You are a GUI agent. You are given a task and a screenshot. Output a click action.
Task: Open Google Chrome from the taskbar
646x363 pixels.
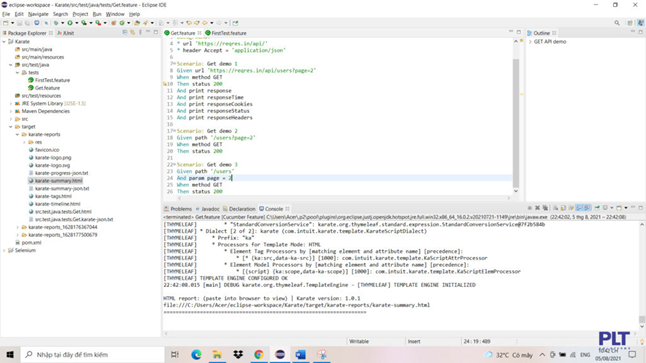(x=259, y=354)
